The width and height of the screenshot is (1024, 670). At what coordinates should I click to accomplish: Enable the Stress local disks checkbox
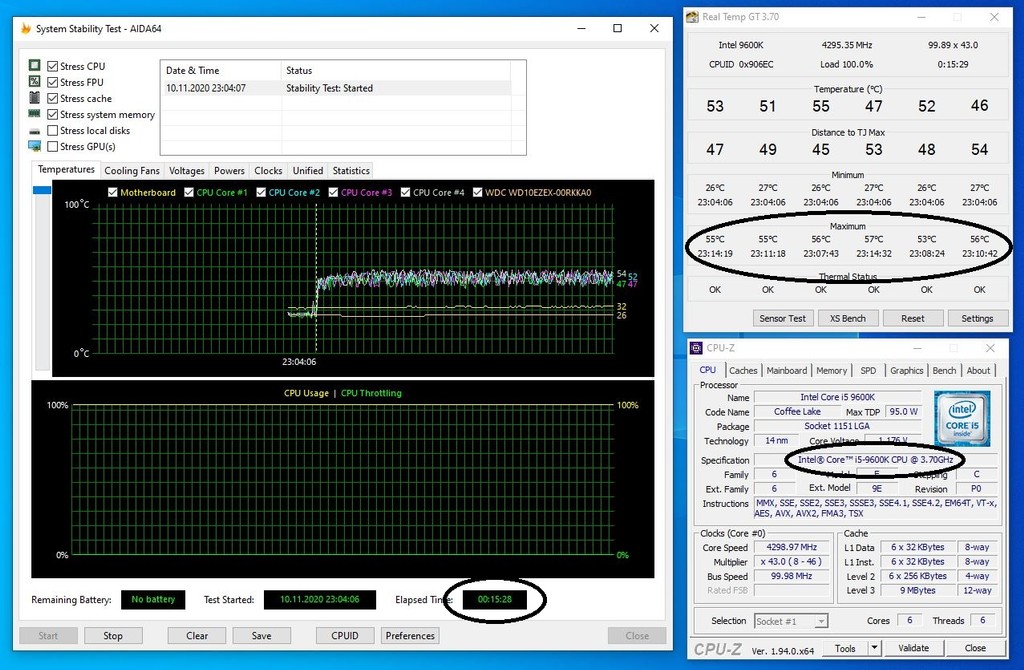53,131
